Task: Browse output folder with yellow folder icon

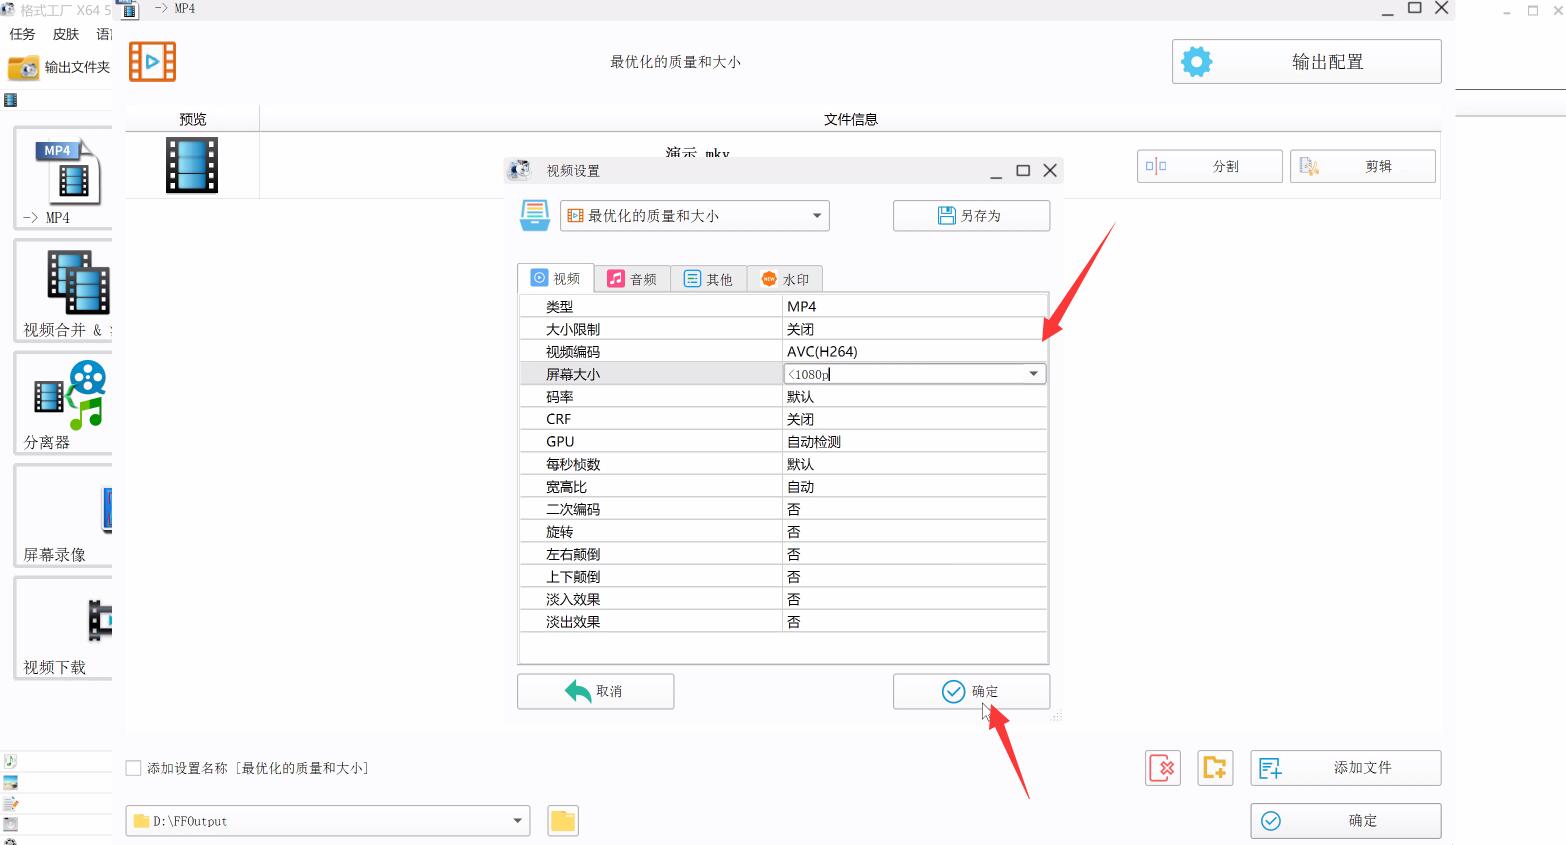Action: (x=563, y=821)
